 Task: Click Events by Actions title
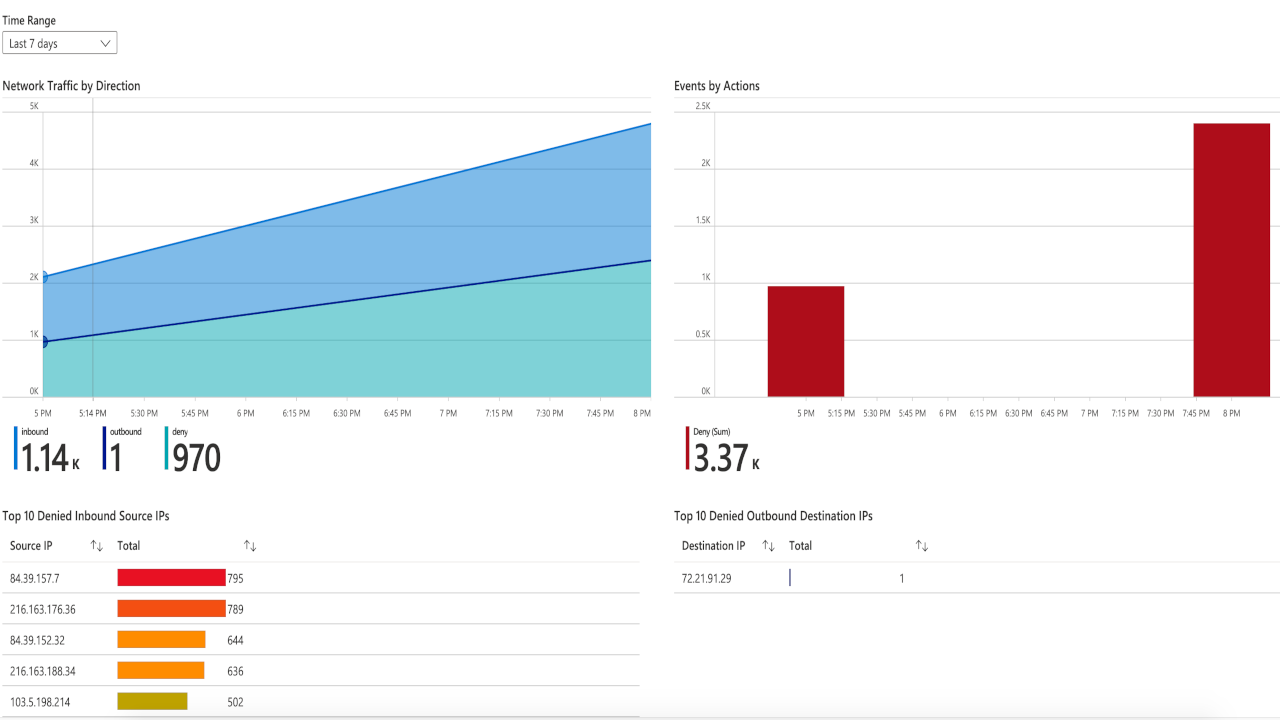point(717,86)
